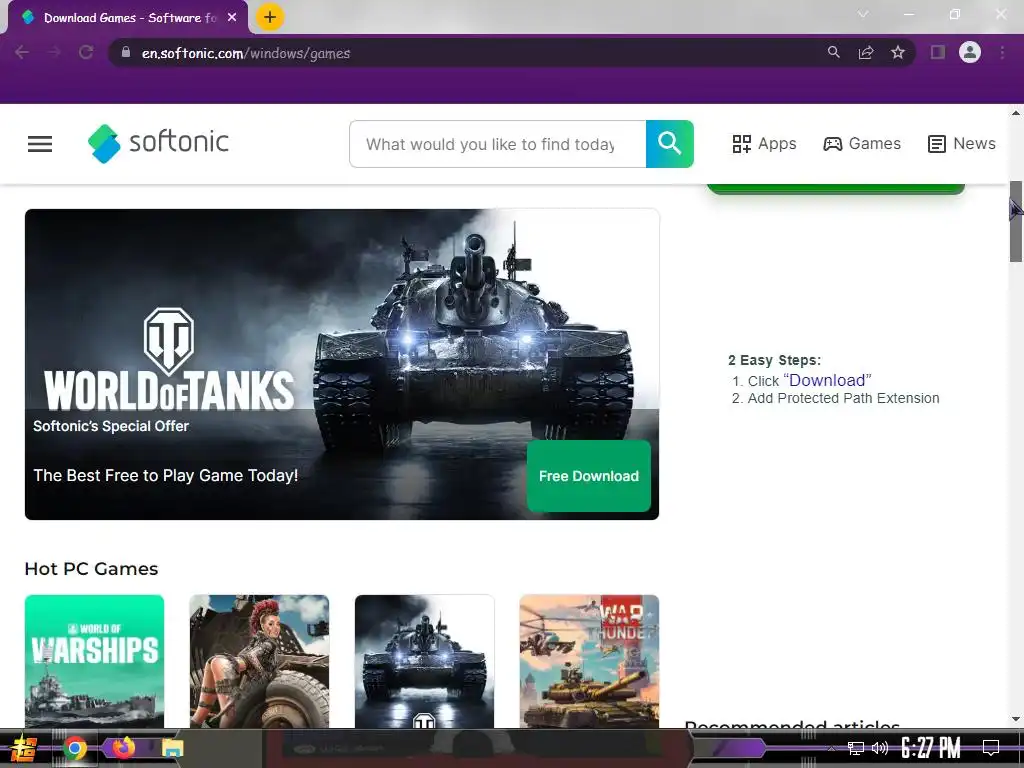Click the green button above 2 Easy Steps
The image size is (1024, 768).
click(835, 189)
